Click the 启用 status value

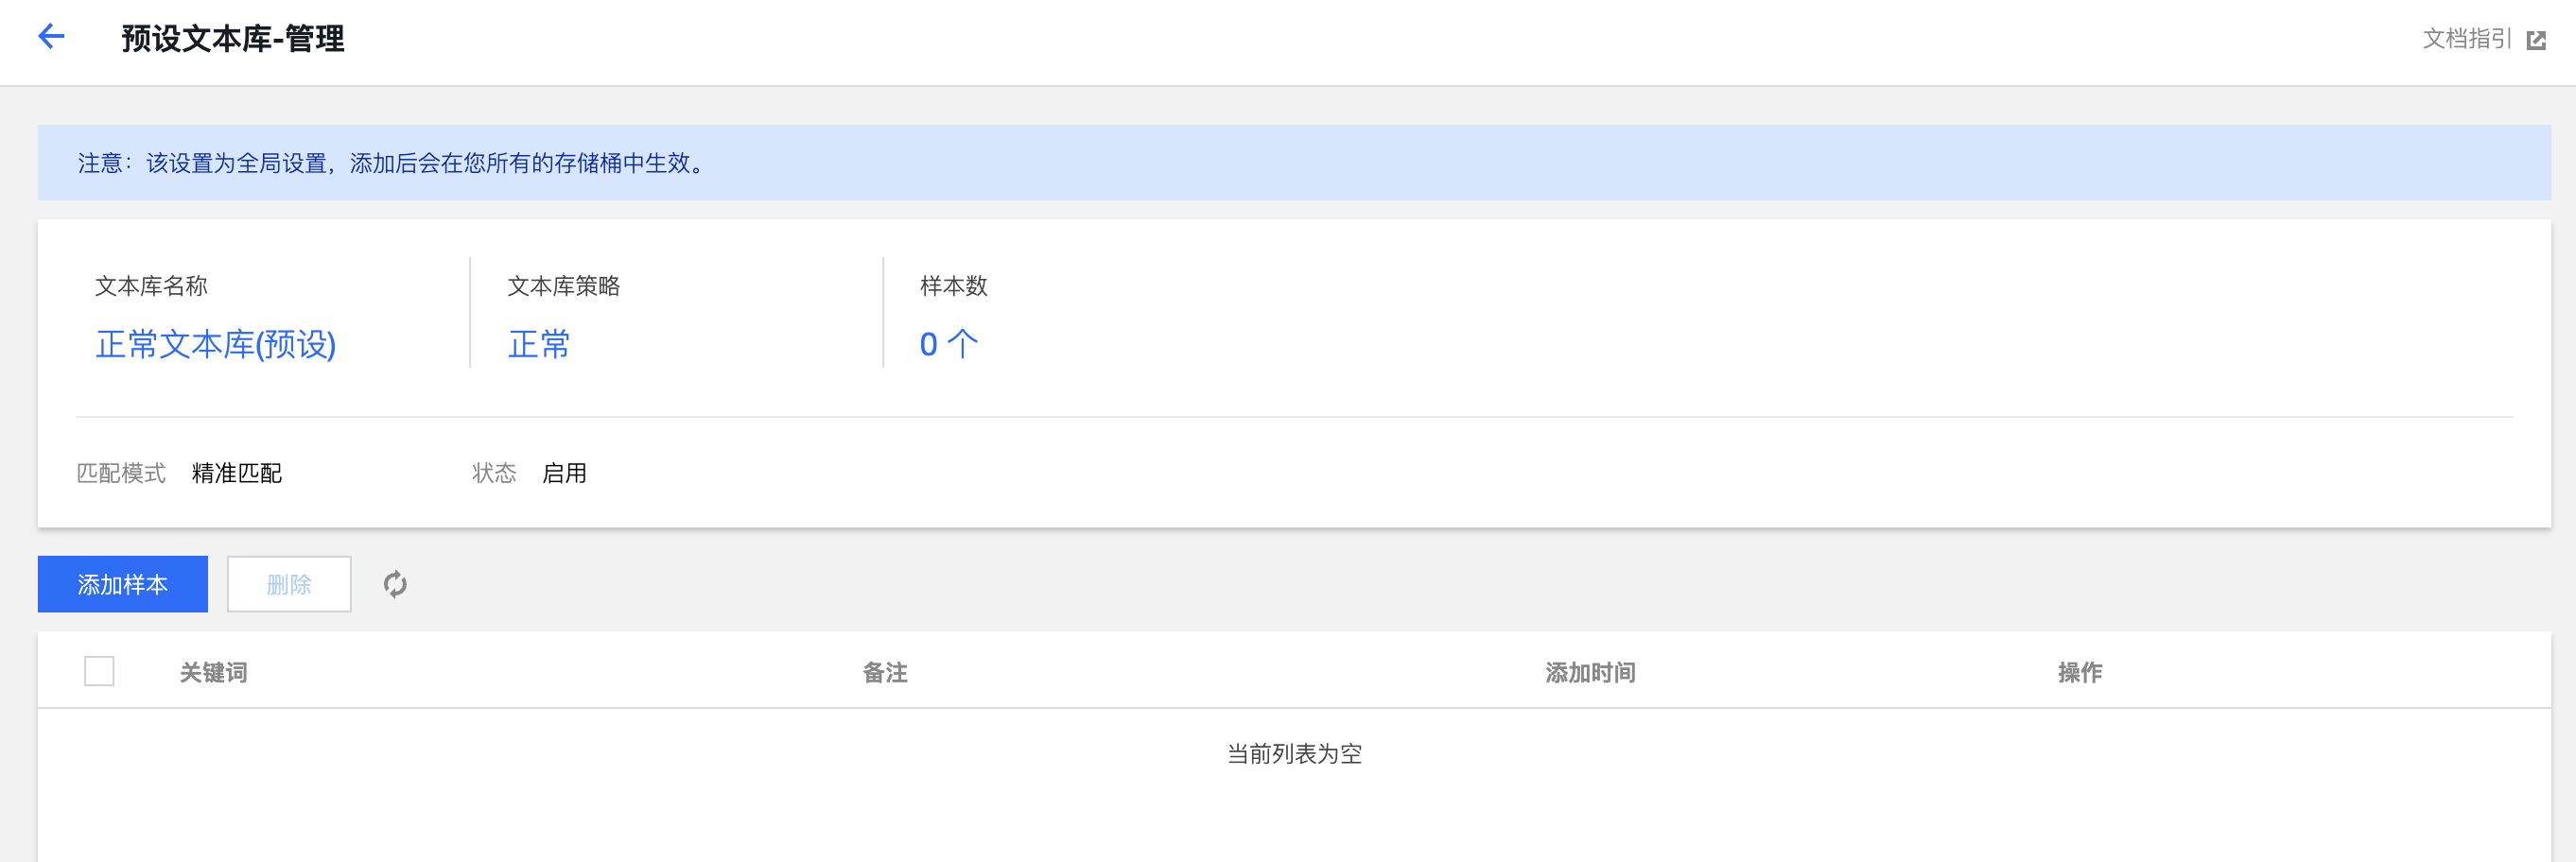click(564, 473)
